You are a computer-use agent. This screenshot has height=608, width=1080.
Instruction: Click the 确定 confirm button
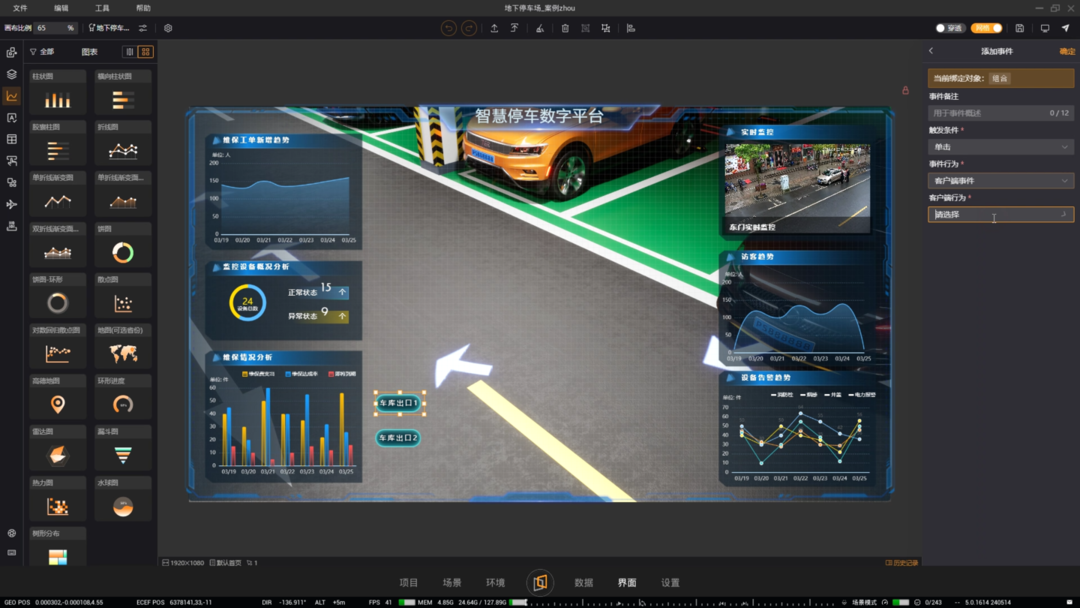tap(1067, 51)
